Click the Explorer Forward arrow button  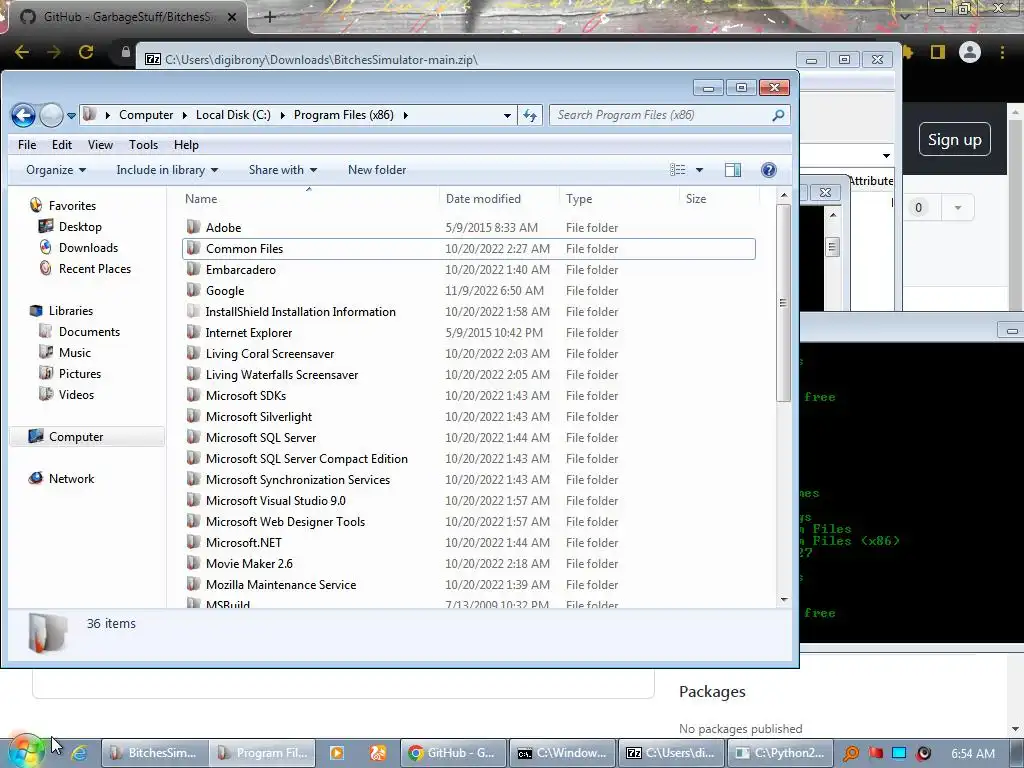[x=51, y=116]
